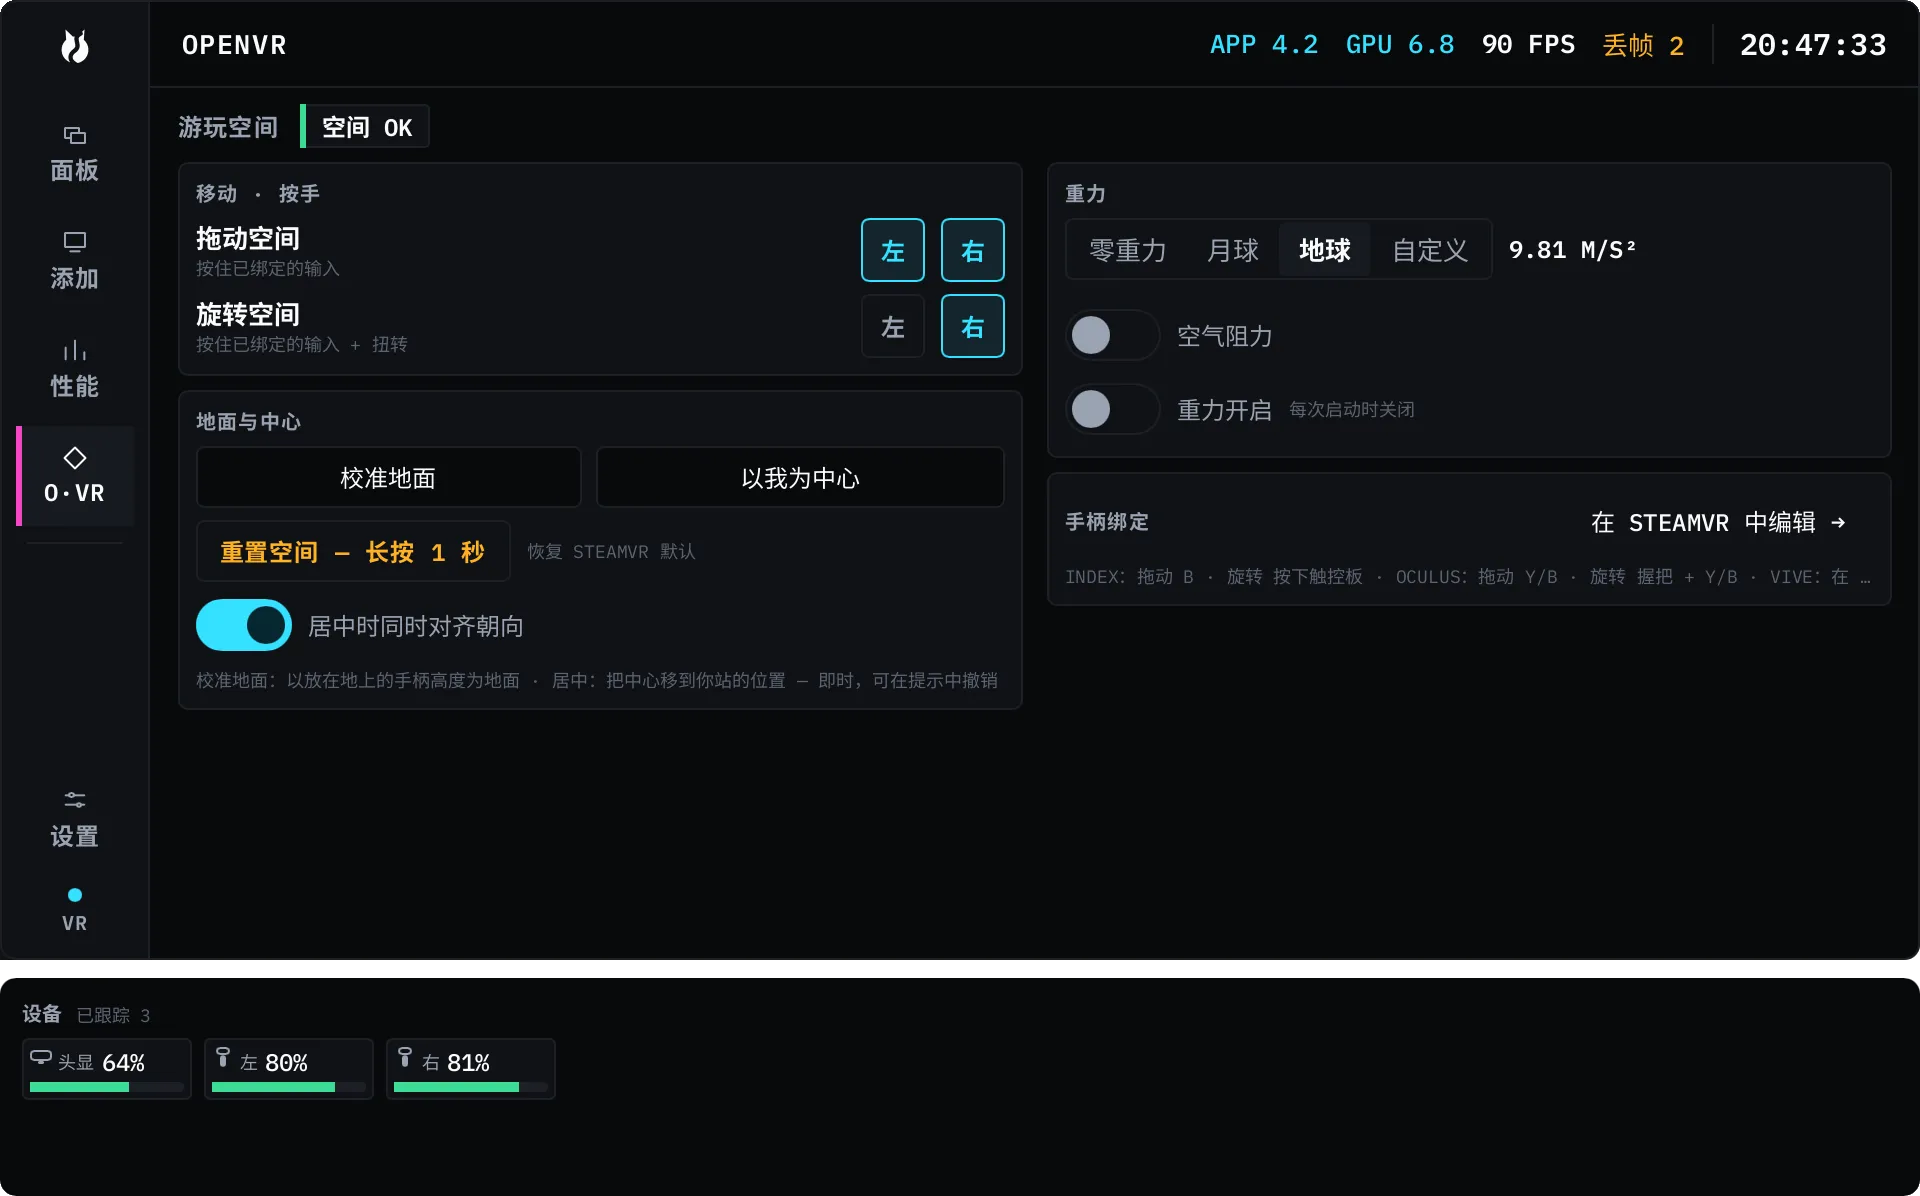
Task: Click the APP 4.2 timing readout
Action: coord(1264,45)
